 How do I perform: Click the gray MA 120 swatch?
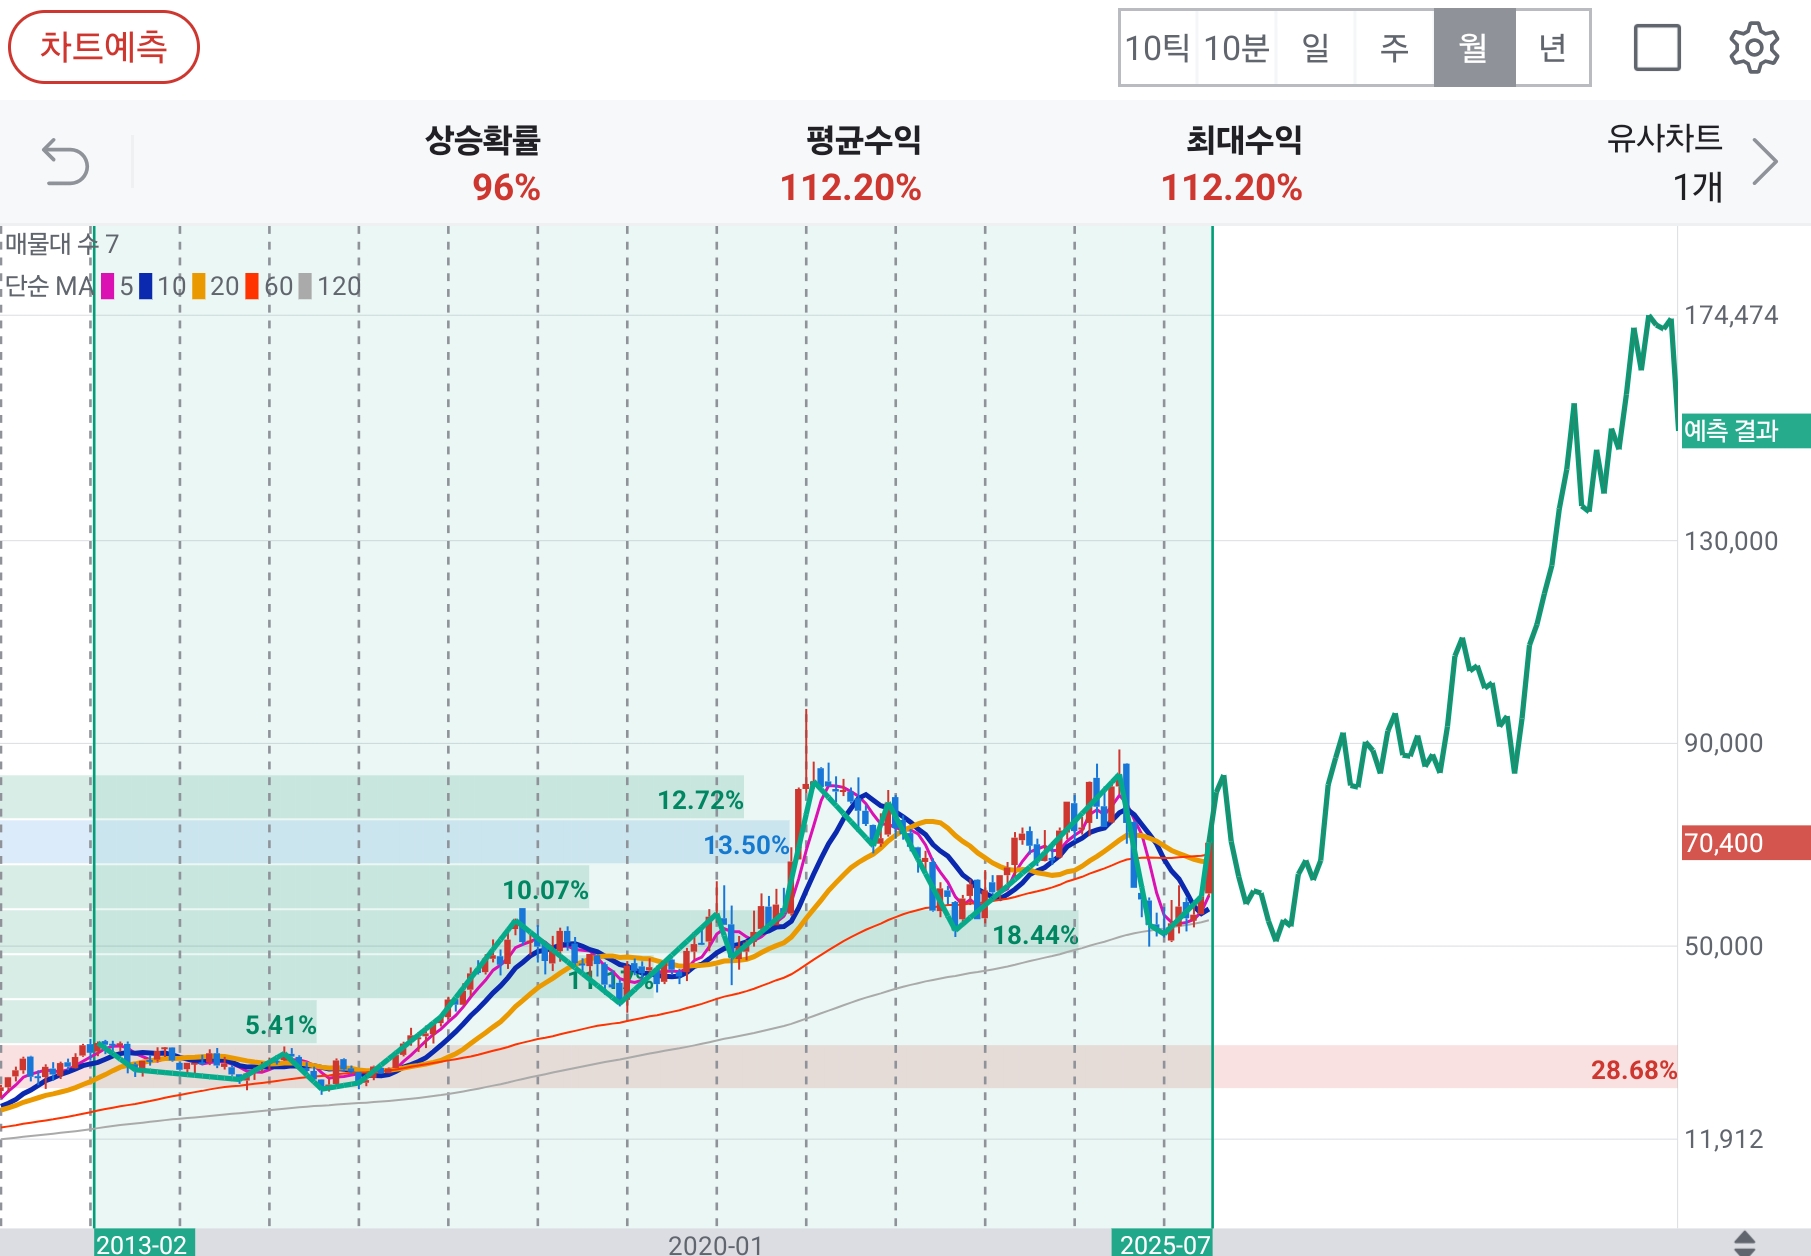pos(306,287)
